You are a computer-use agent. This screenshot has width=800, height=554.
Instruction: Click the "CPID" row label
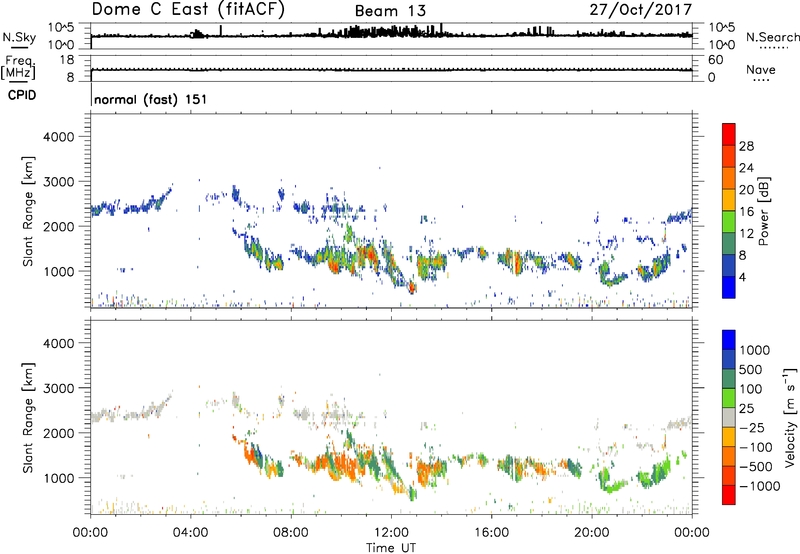tap(22, 95)
